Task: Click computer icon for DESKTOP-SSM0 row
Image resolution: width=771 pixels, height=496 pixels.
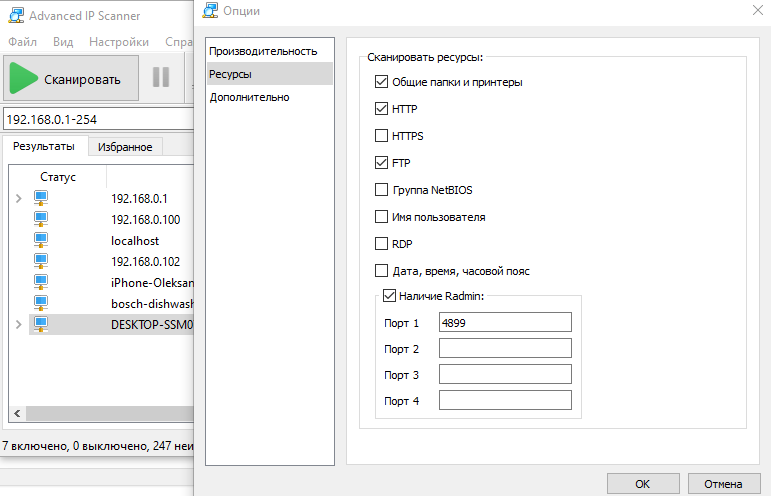Action: (41, 324)
